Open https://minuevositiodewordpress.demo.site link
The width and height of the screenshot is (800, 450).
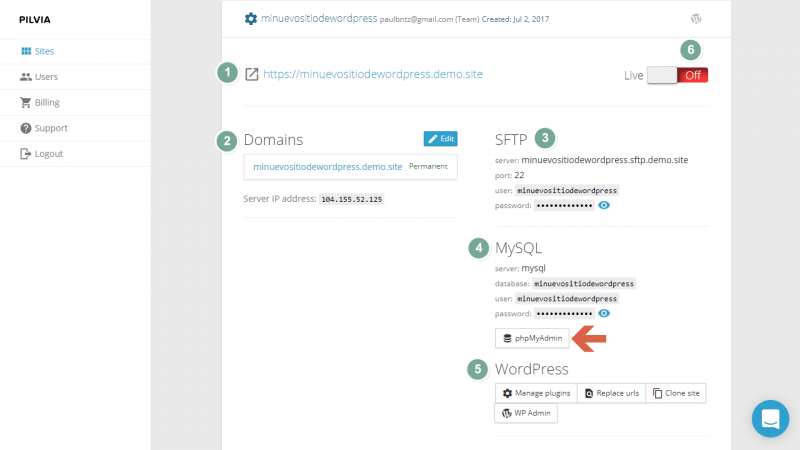373,74
